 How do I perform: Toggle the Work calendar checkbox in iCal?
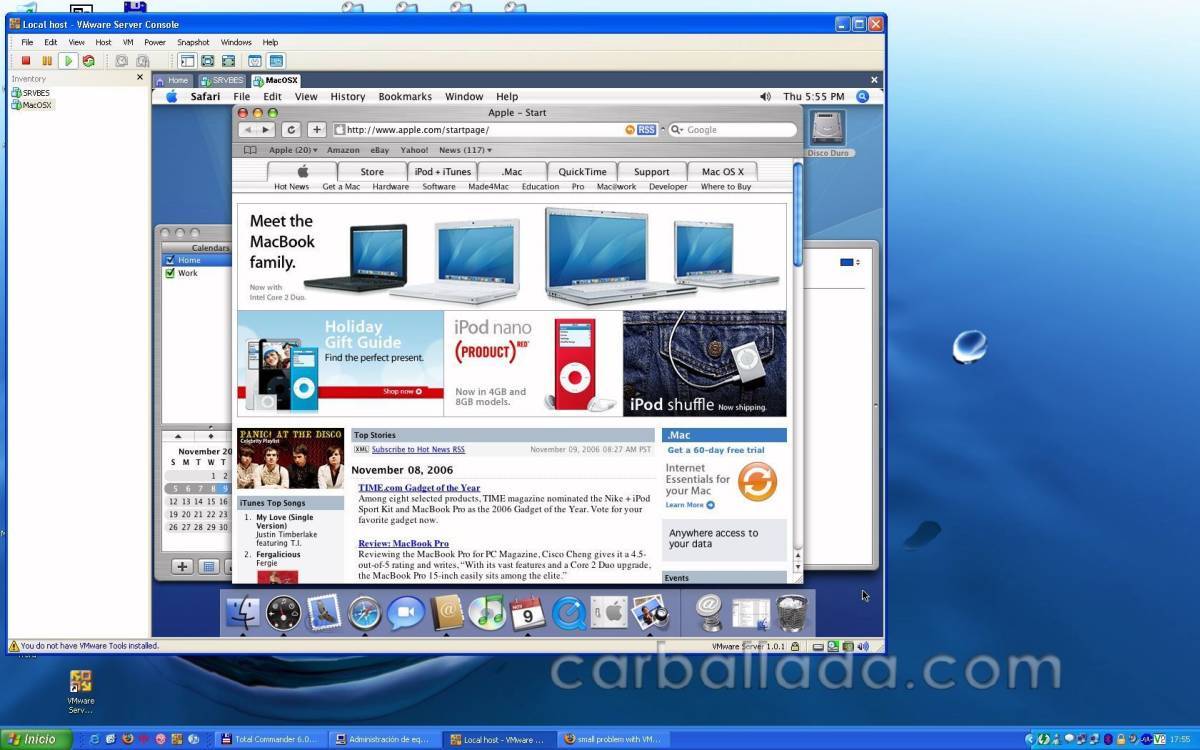tap(170, 273)
